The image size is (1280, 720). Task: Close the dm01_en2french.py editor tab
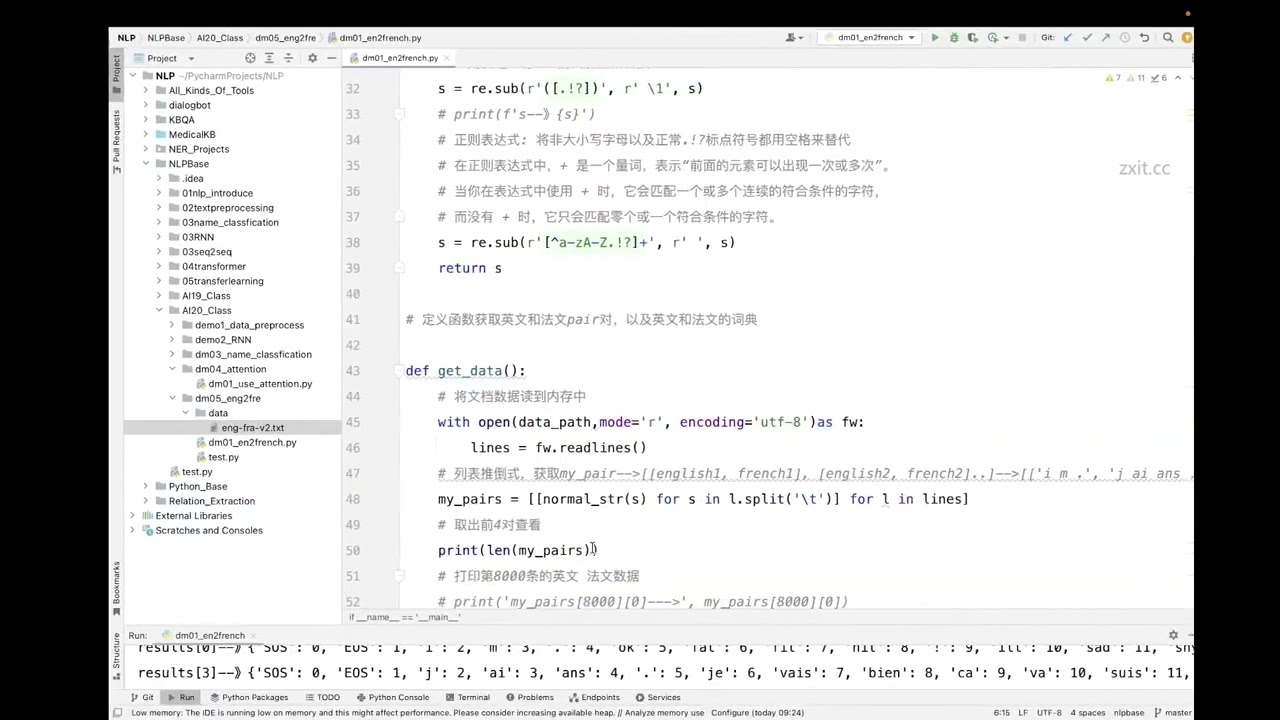(x=446, y=58)
